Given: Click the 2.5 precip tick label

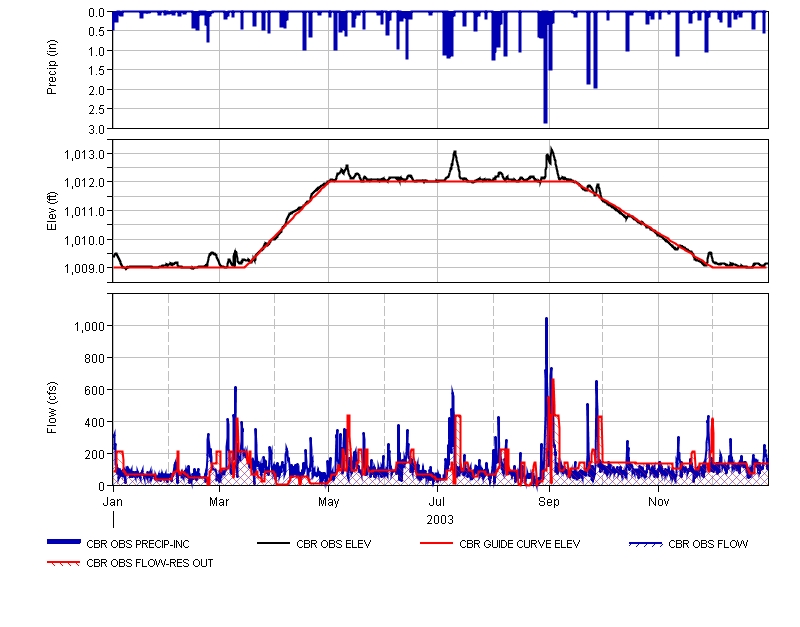Looking at the screenshot, I should [96, 110].
